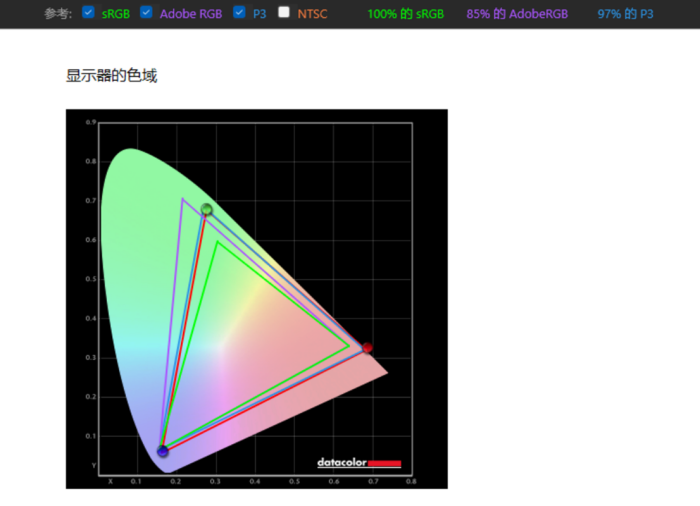This screenshot has width=700, height=506.
Task: Click the top vertex of purple Adobe RGB triangle
Action: (183, 199)
